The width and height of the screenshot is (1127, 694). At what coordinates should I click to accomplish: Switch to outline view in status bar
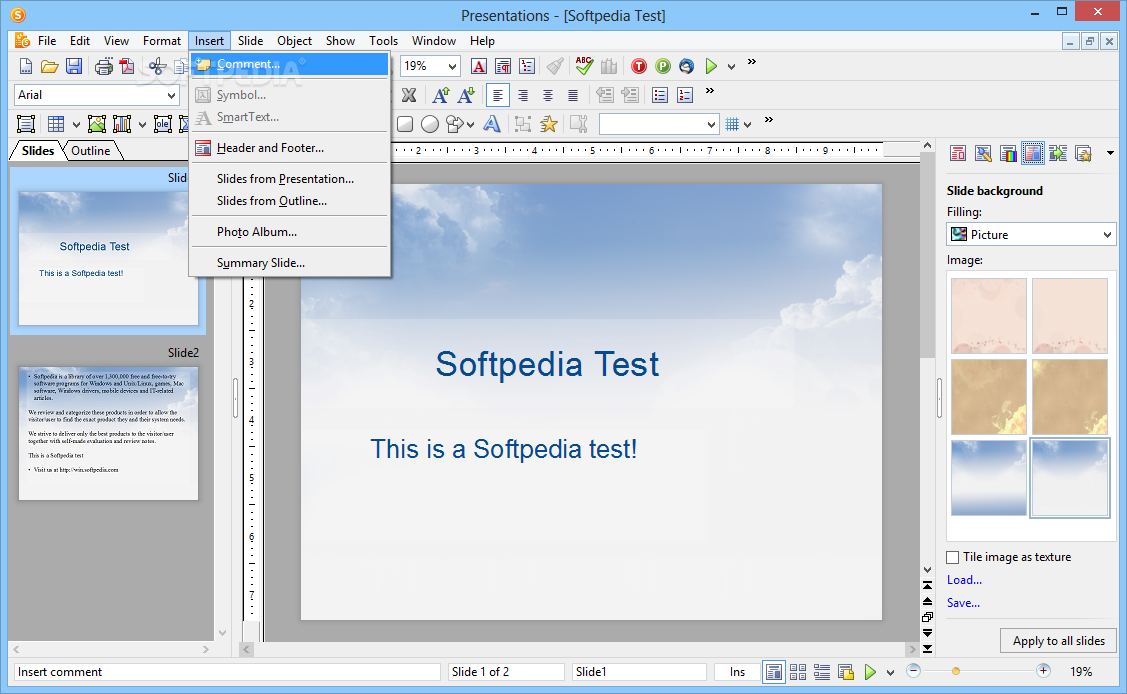tap(822, 672)
